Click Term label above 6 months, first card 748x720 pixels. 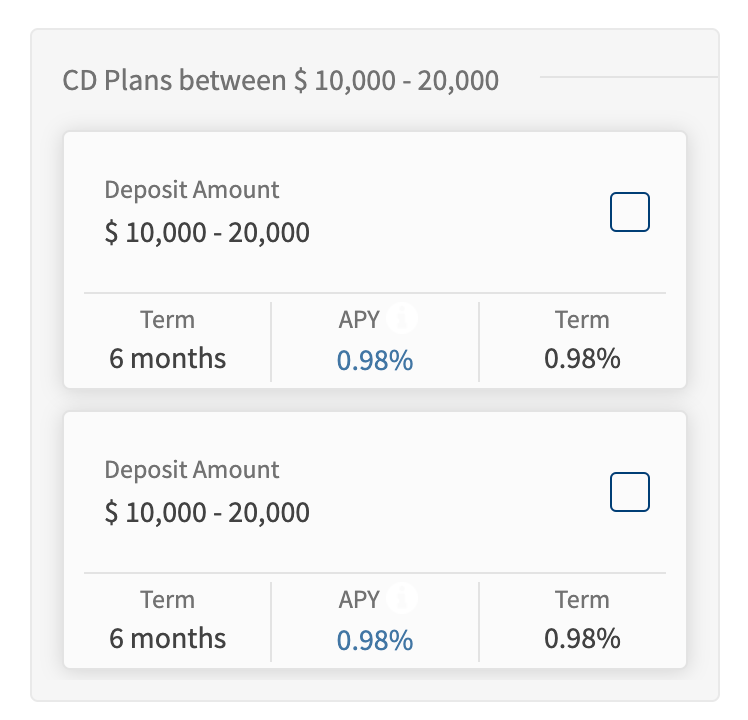point(167,319)
